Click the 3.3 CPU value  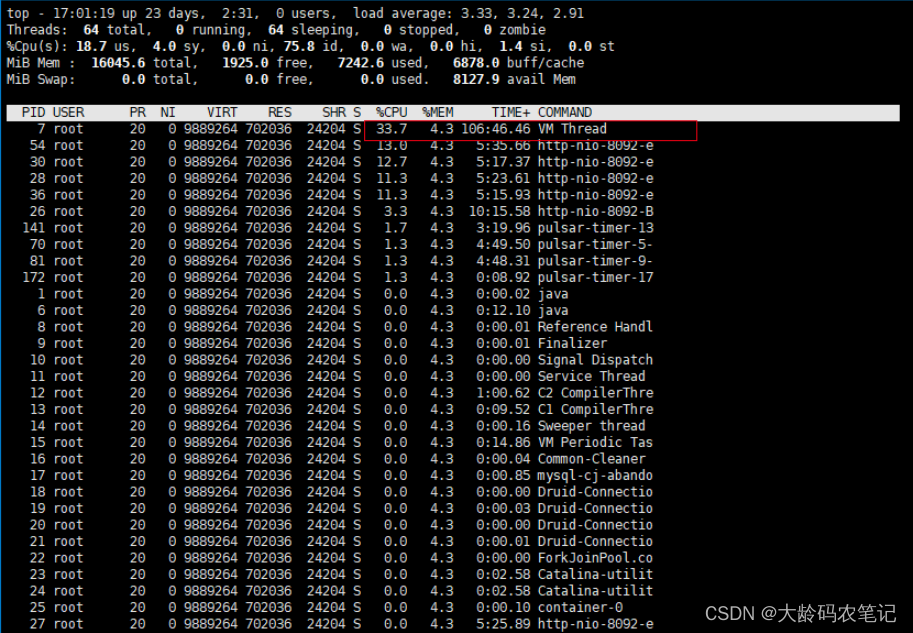tap(395, 211)
